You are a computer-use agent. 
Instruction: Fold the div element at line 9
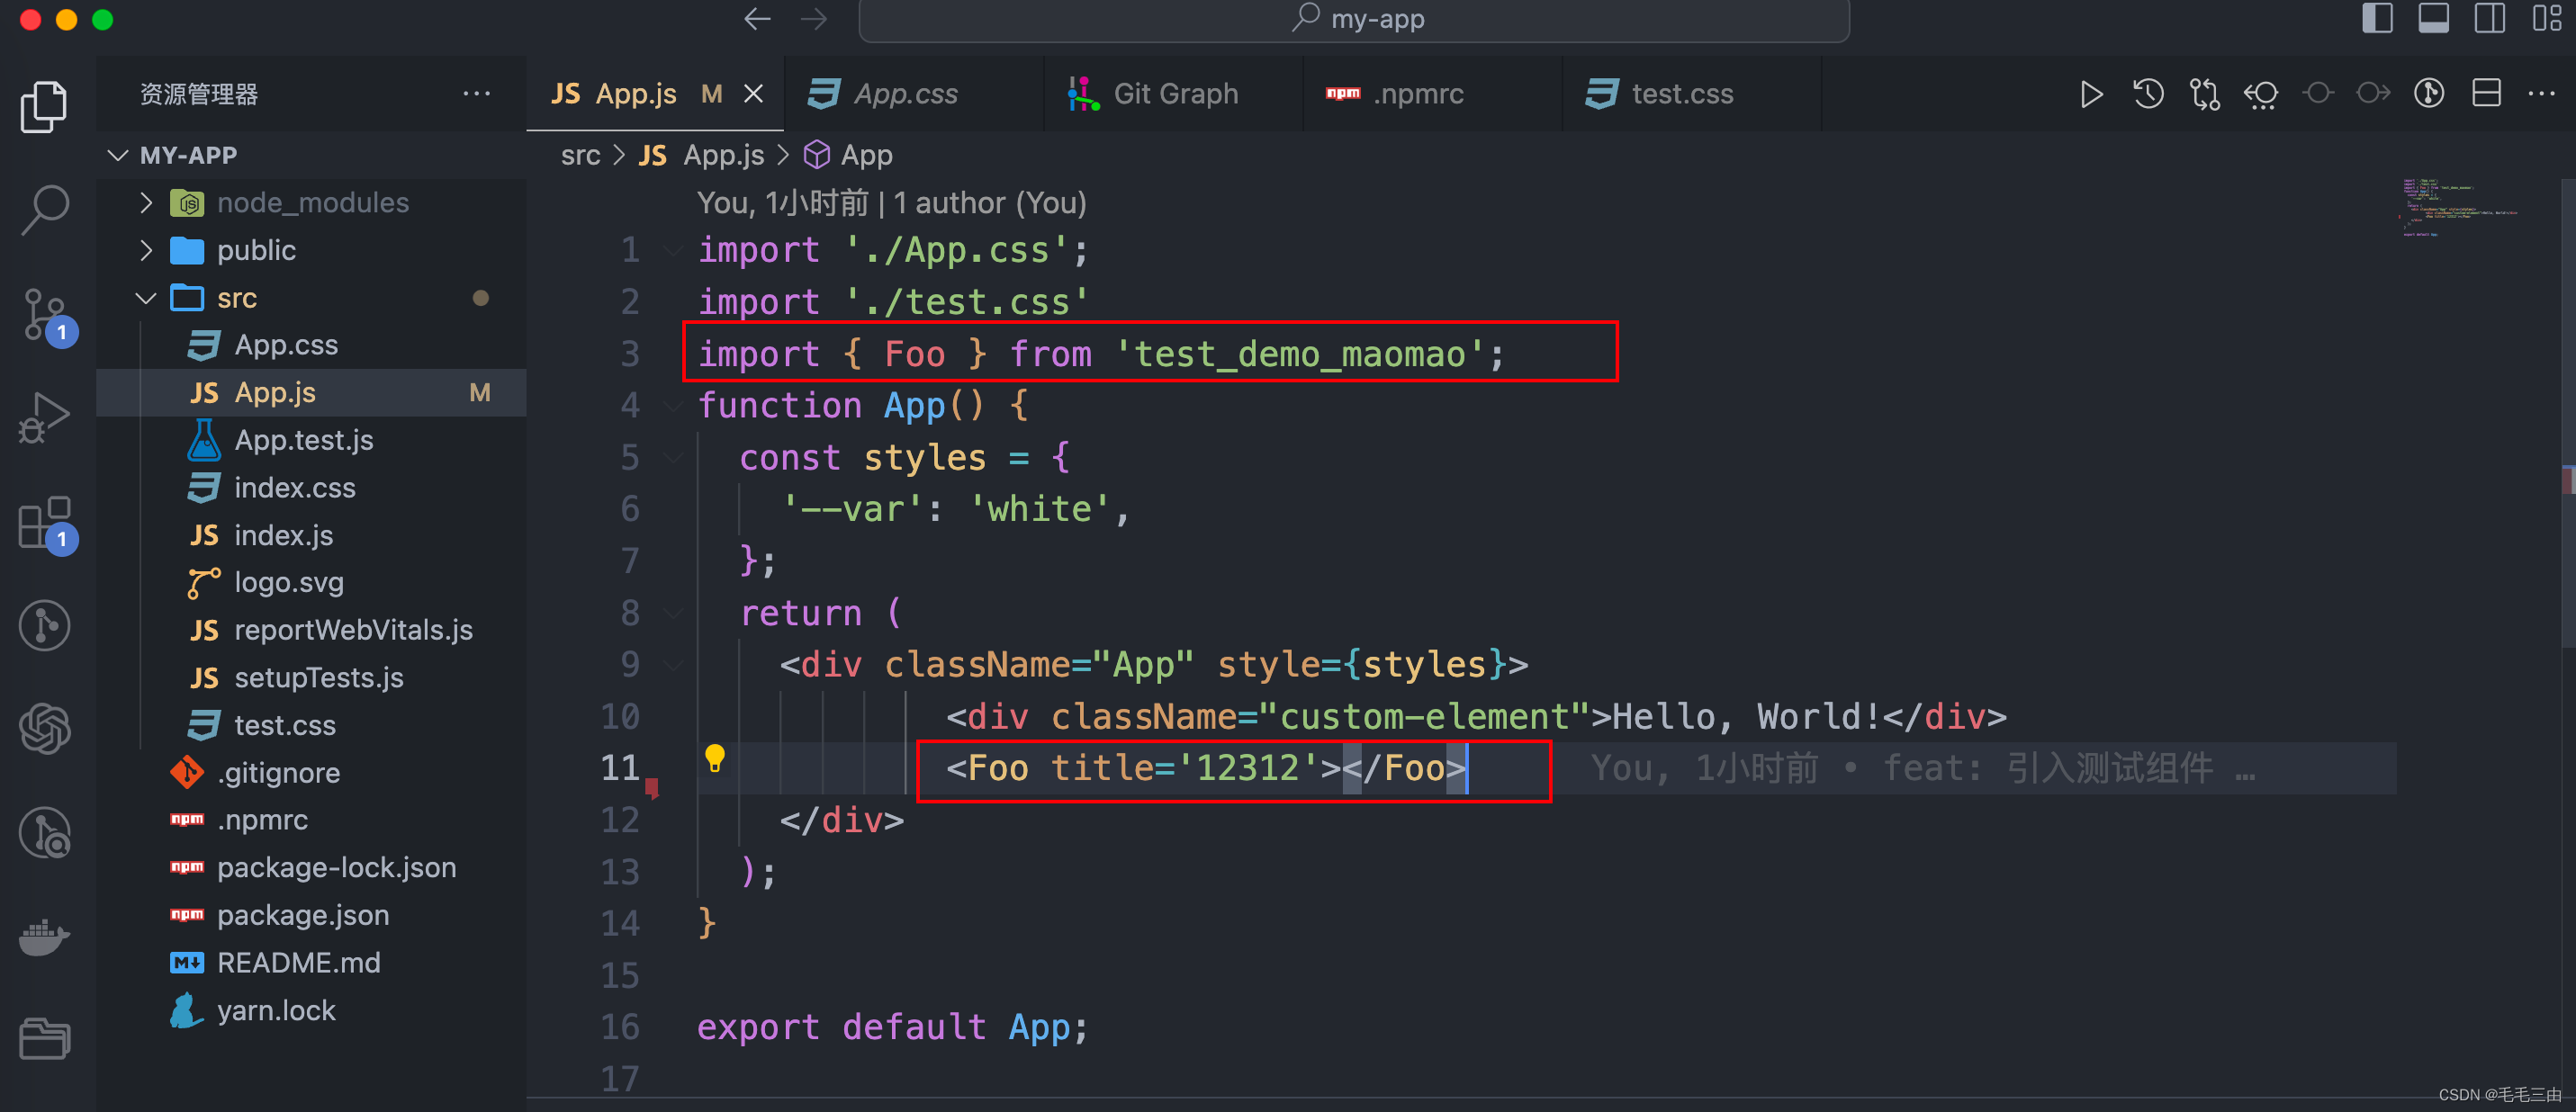coord(674,665)
